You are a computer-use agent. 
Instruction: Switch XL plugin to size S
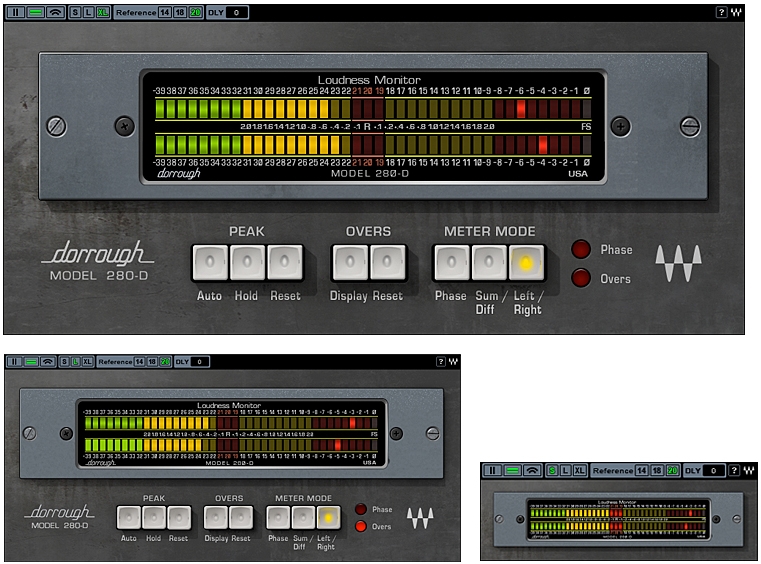coord(75,12)
